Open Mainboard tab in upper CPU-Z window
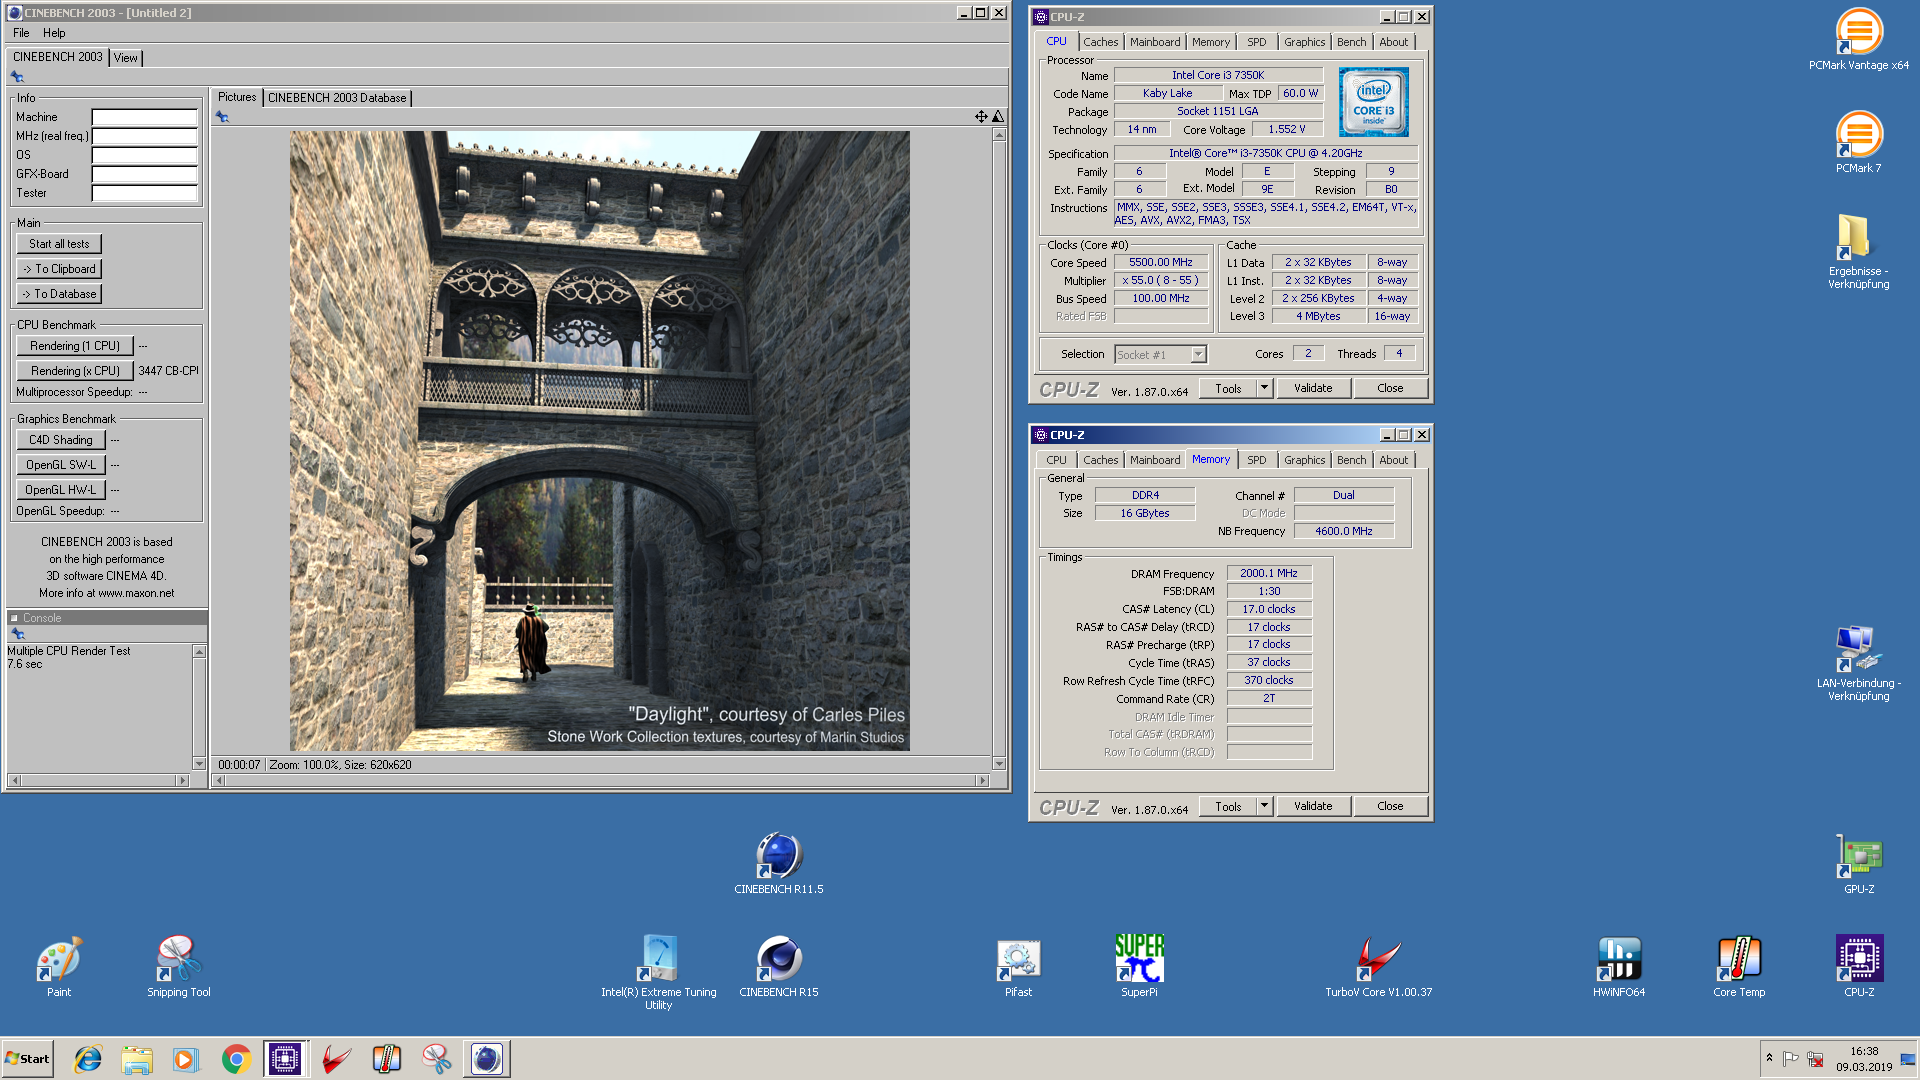Screen dimensions: 1920x1080 pyautogui.click(x=1155, y=42)
